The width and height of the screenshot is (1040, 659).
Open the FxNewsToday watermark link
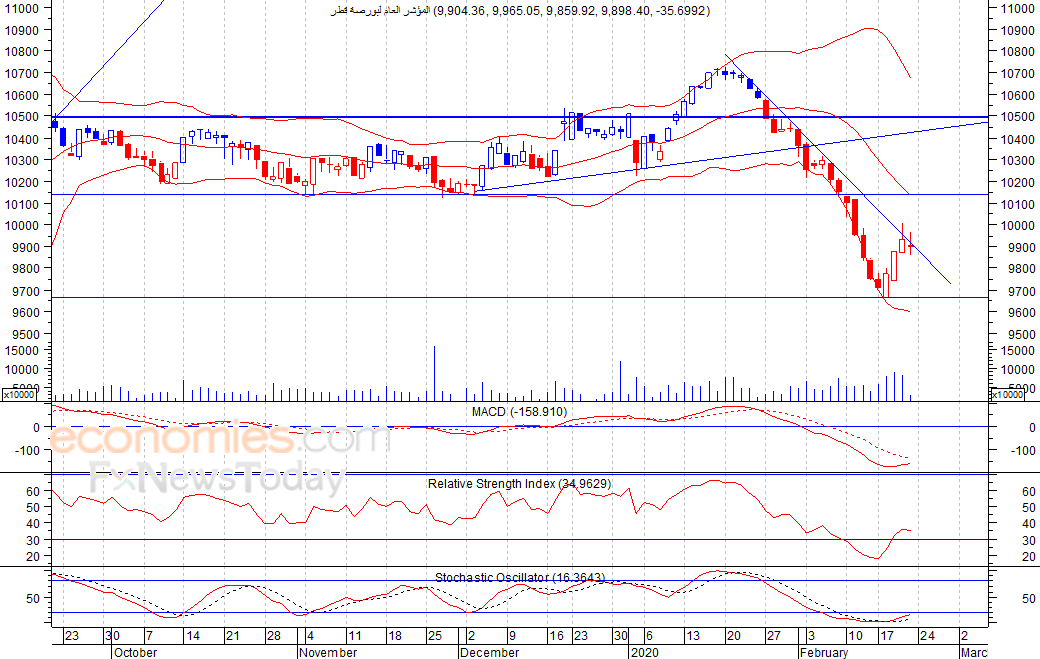[217, 479]
